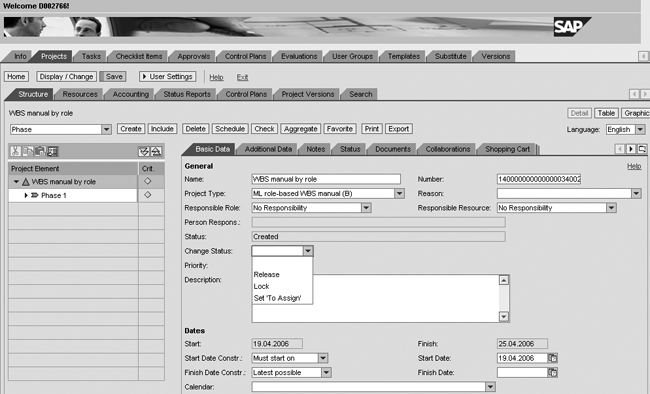This screenshot has width=650, height=394.
Task: Click the Description scrollbar down arrow
Action: point(504,317)
